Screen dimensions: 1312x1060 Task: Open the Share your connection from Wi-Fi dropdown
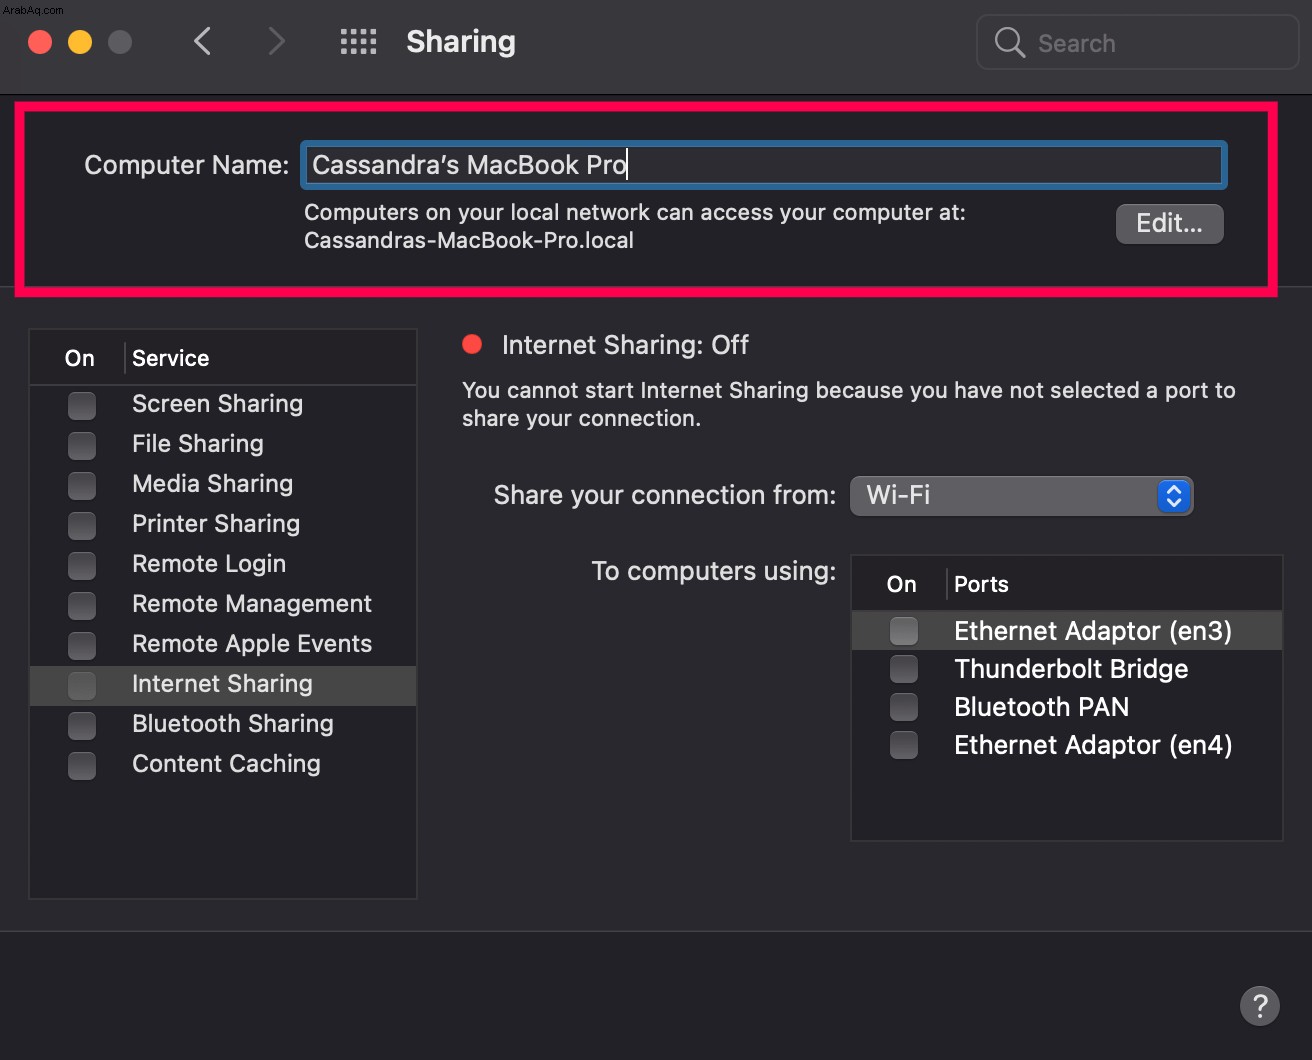click(1022, 495)
